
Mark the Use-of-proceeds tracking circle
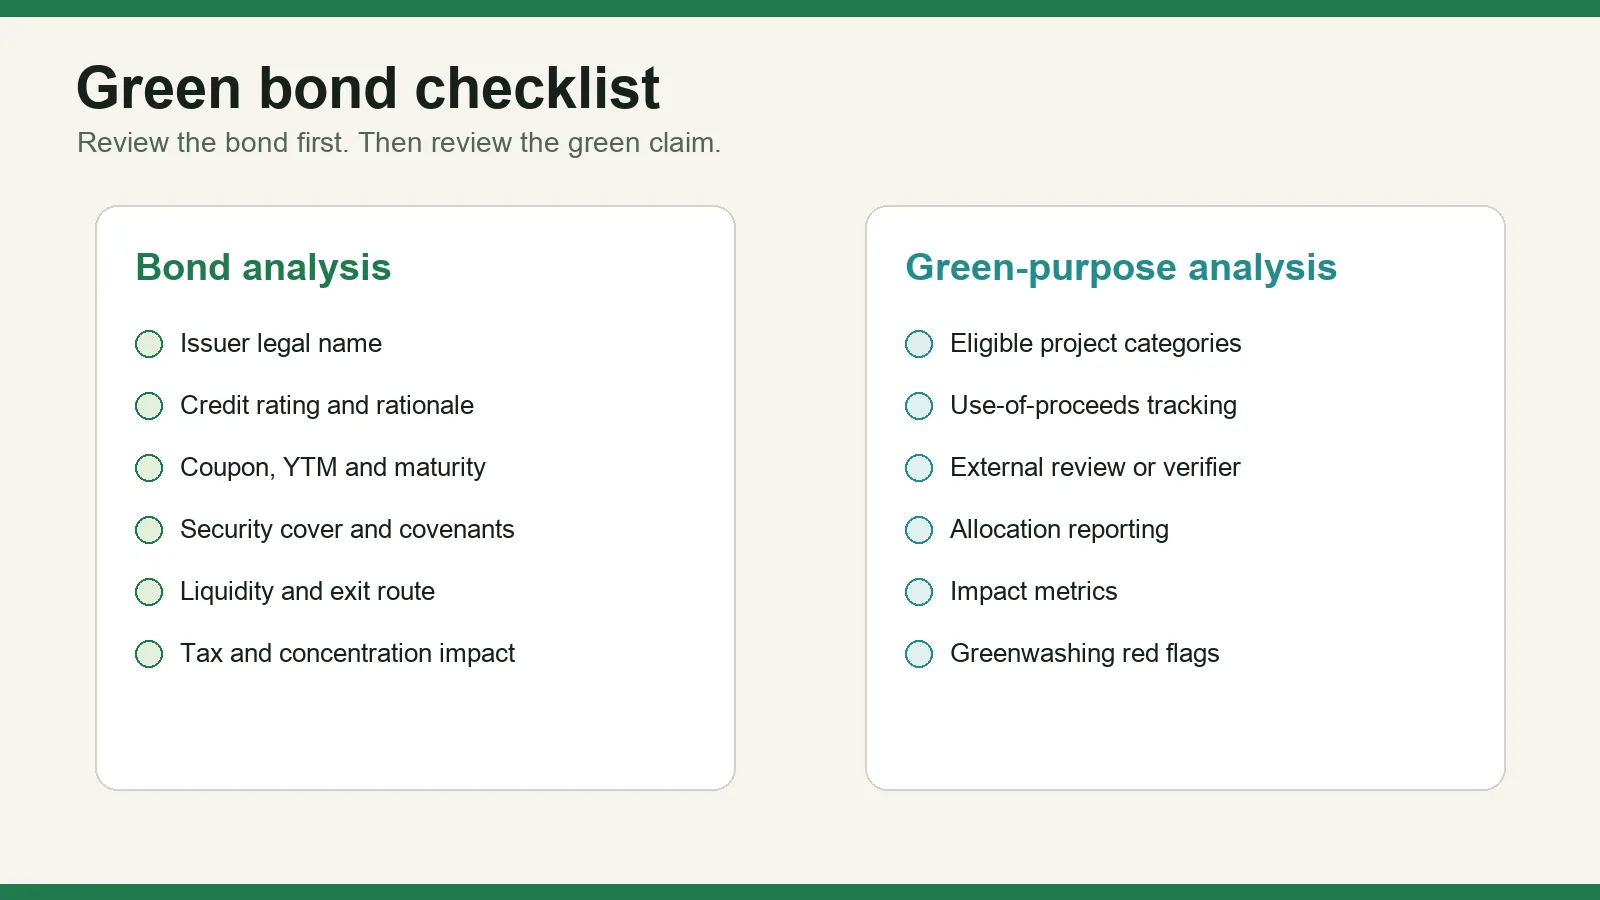919,406
